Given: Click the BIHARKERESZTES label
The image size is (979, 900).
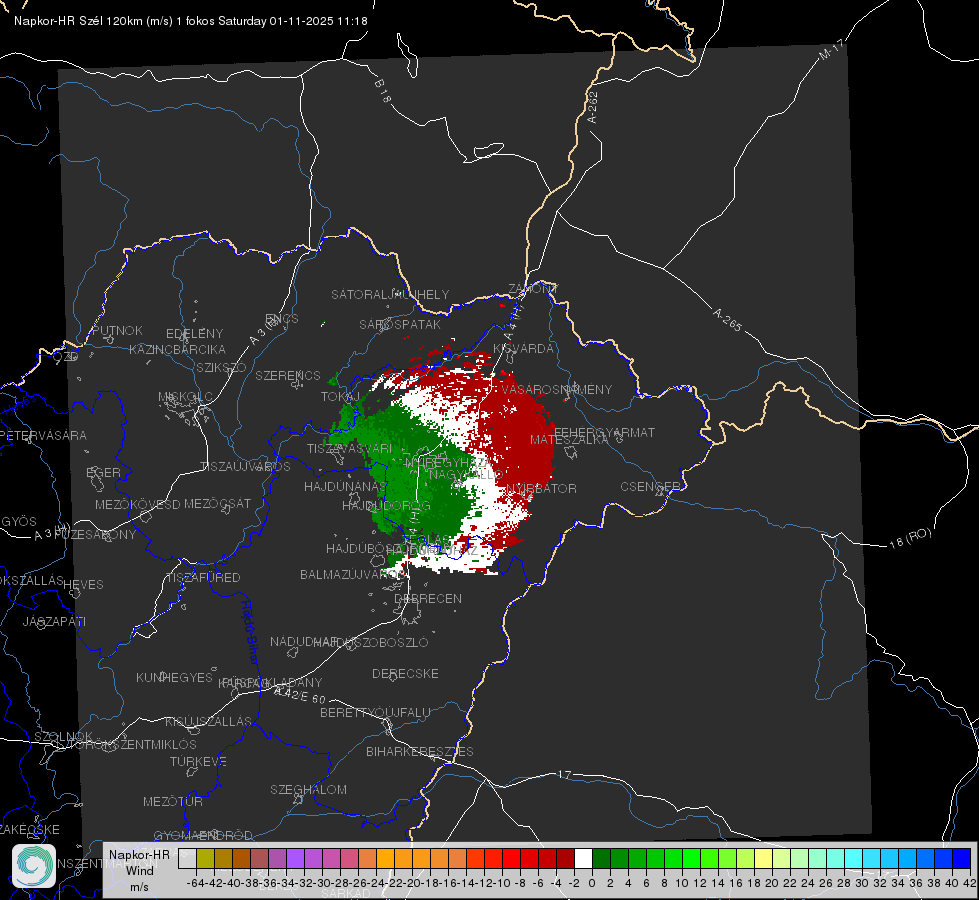Looking at the screenshot, I should click(x=420, y=751).
